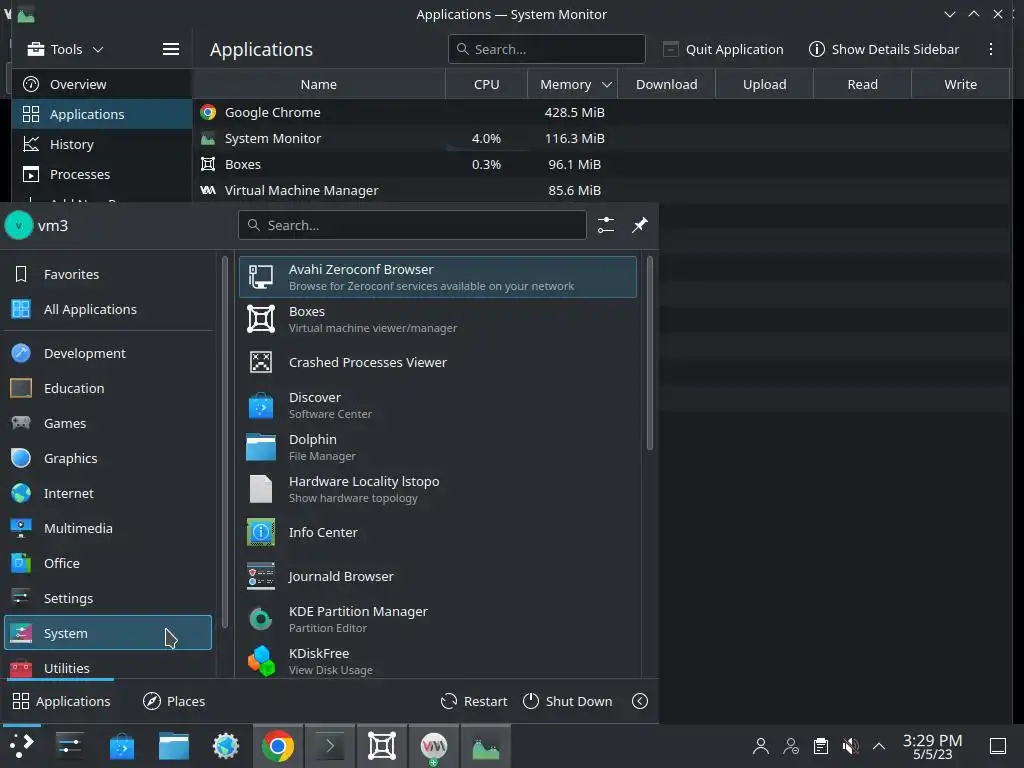Sort by Name column header
Viewport: 1024px width, 768px height.
click(x=319, y=84)
